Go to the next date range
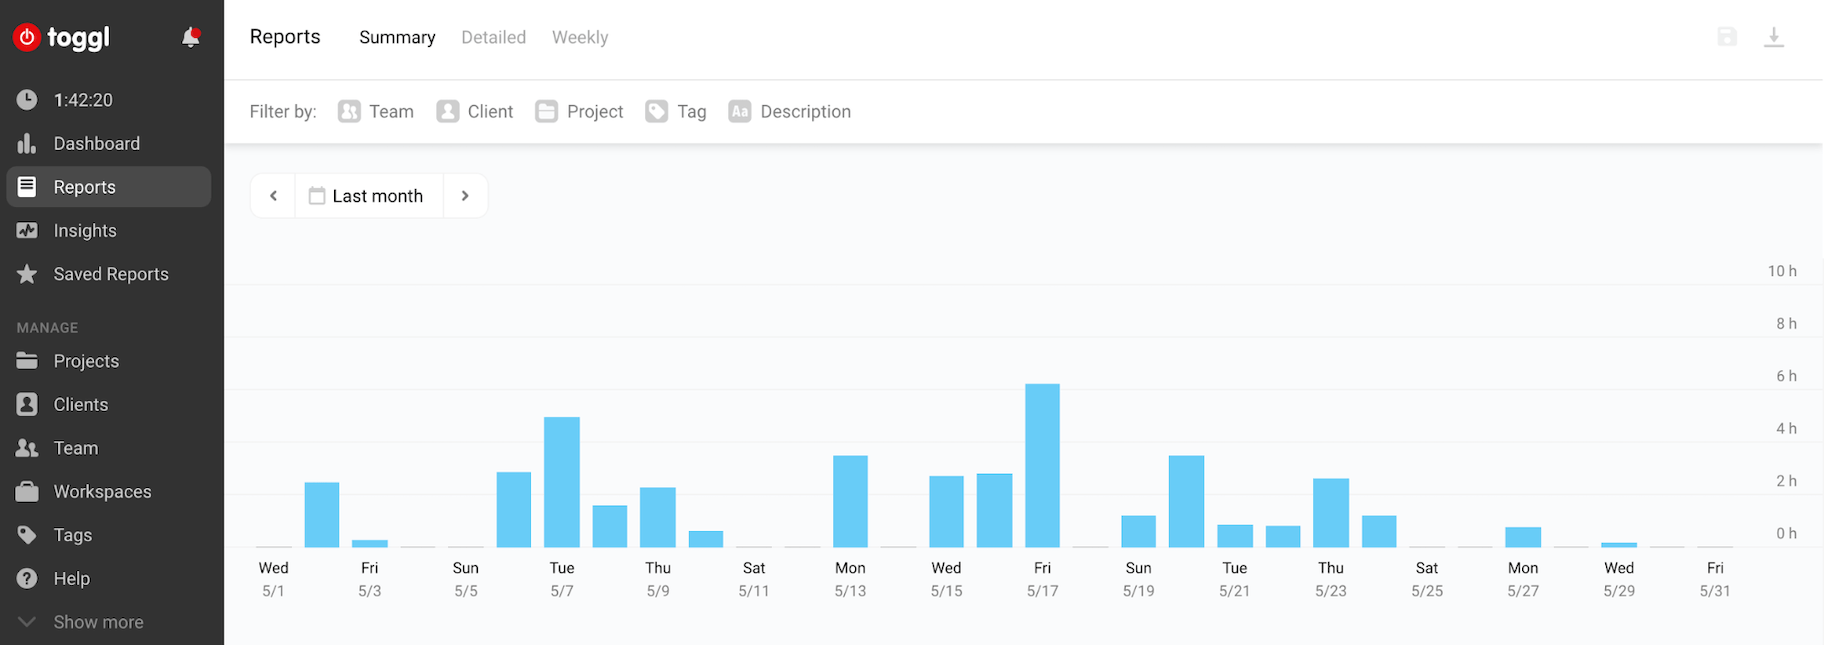Viewport: 1824px width, 645px height. click(x=465, y=196)
